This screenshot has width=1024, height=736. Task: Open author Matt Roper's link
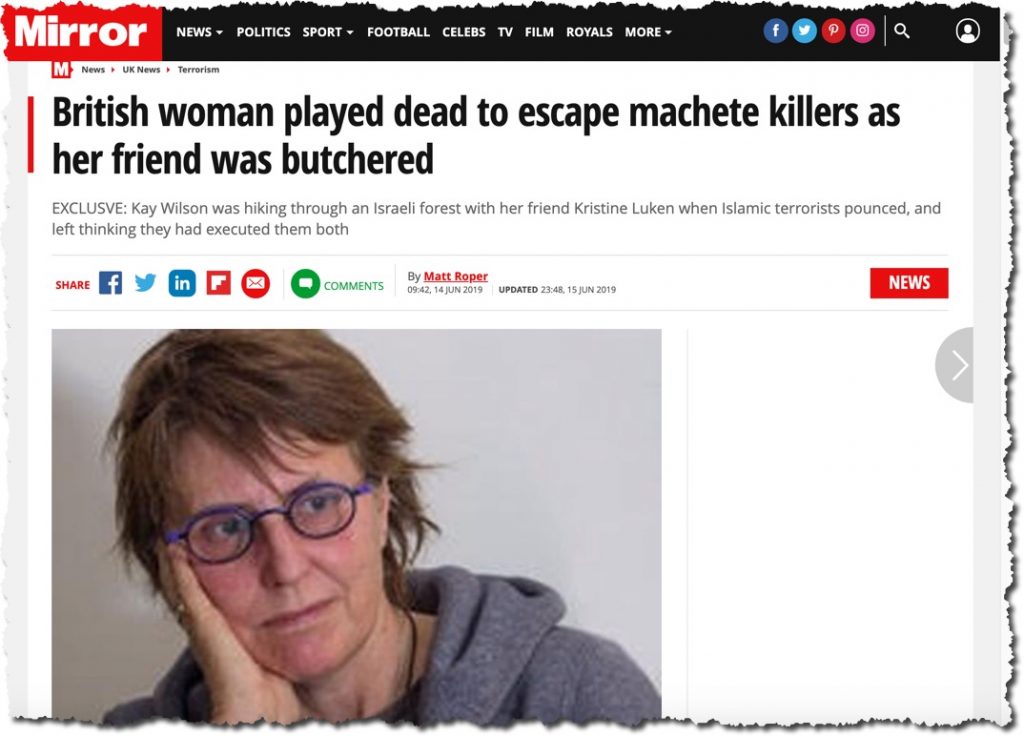click(x=455, y=276)
